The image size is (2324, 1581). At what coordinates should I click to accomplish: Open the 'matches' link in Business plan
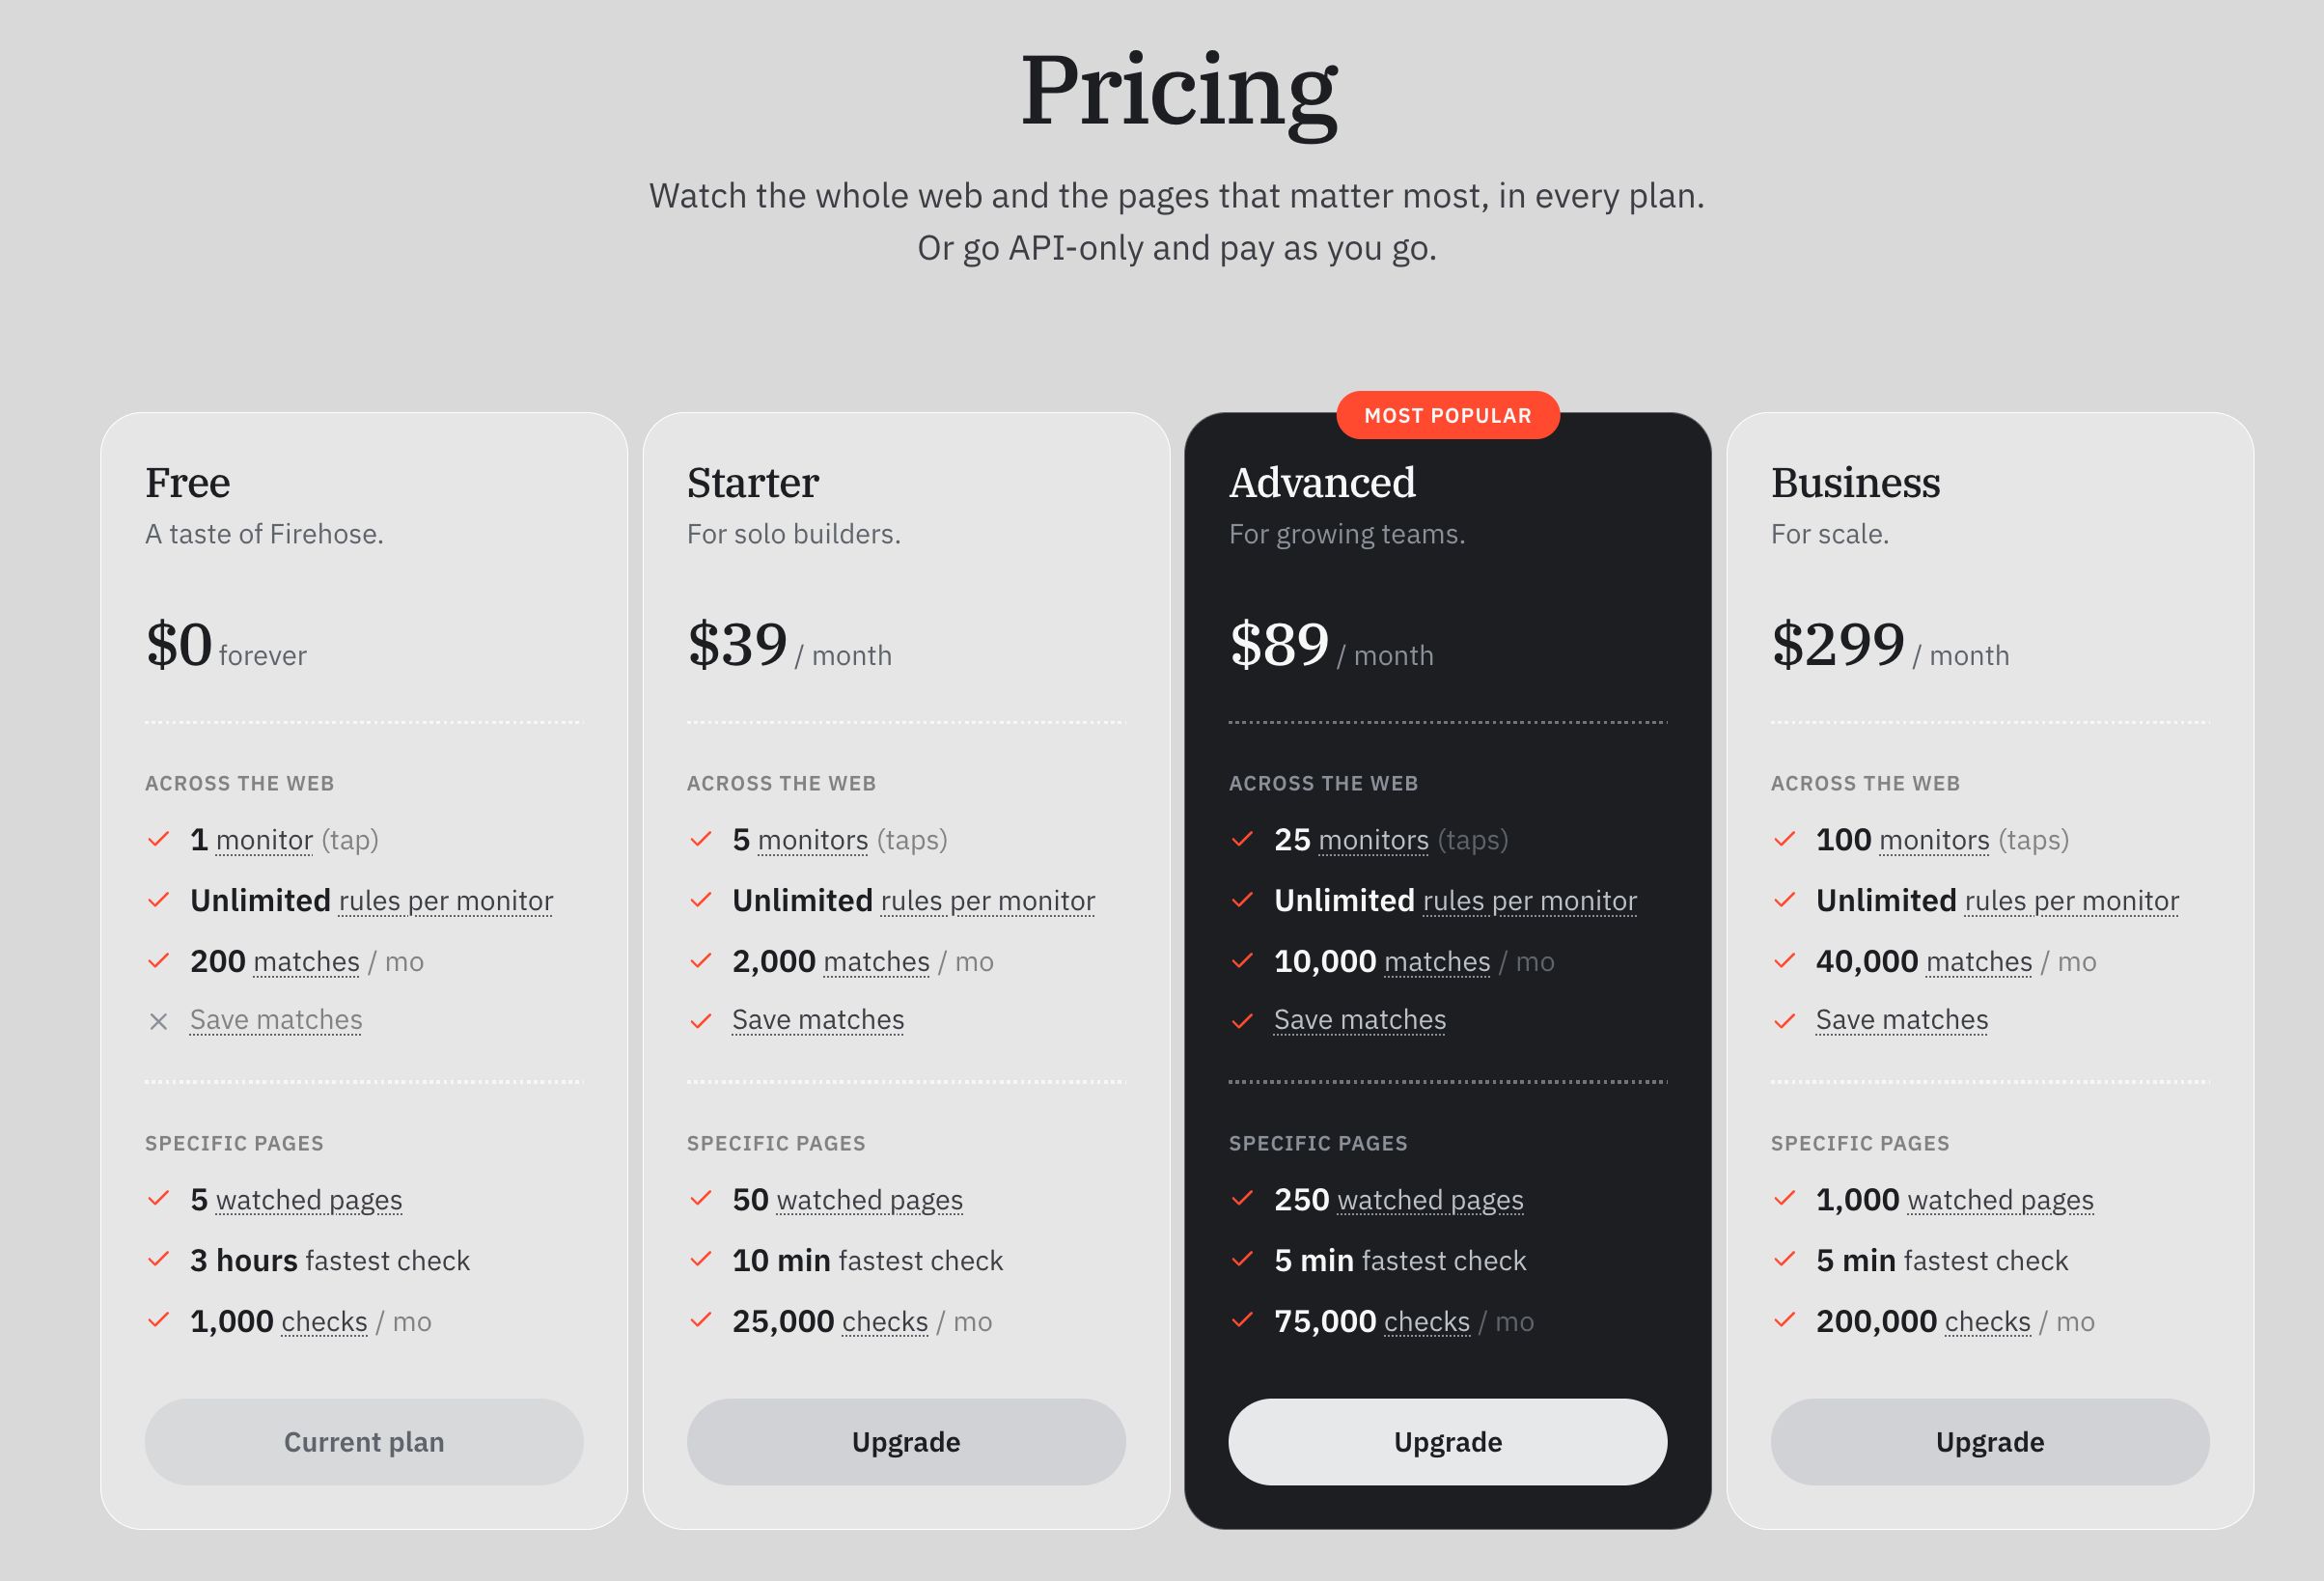[1979, 962]
